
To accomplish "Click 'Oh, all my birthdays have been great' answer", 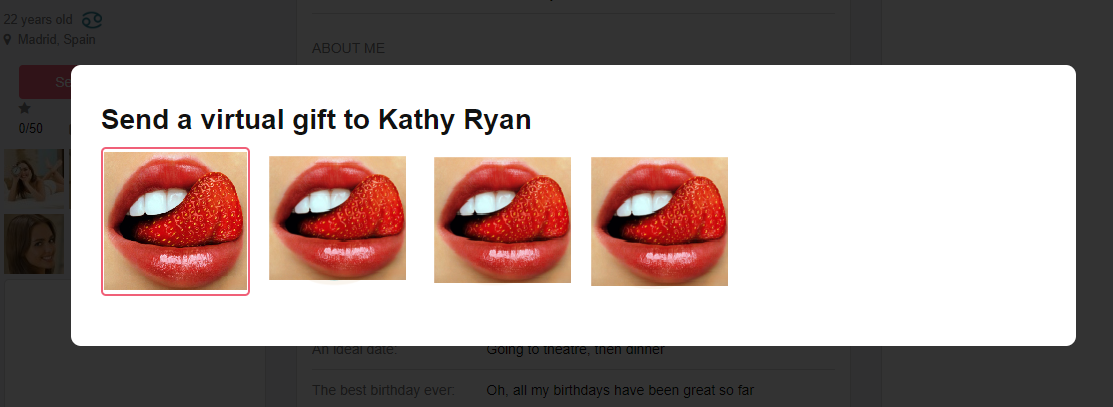I will [620, 390].
